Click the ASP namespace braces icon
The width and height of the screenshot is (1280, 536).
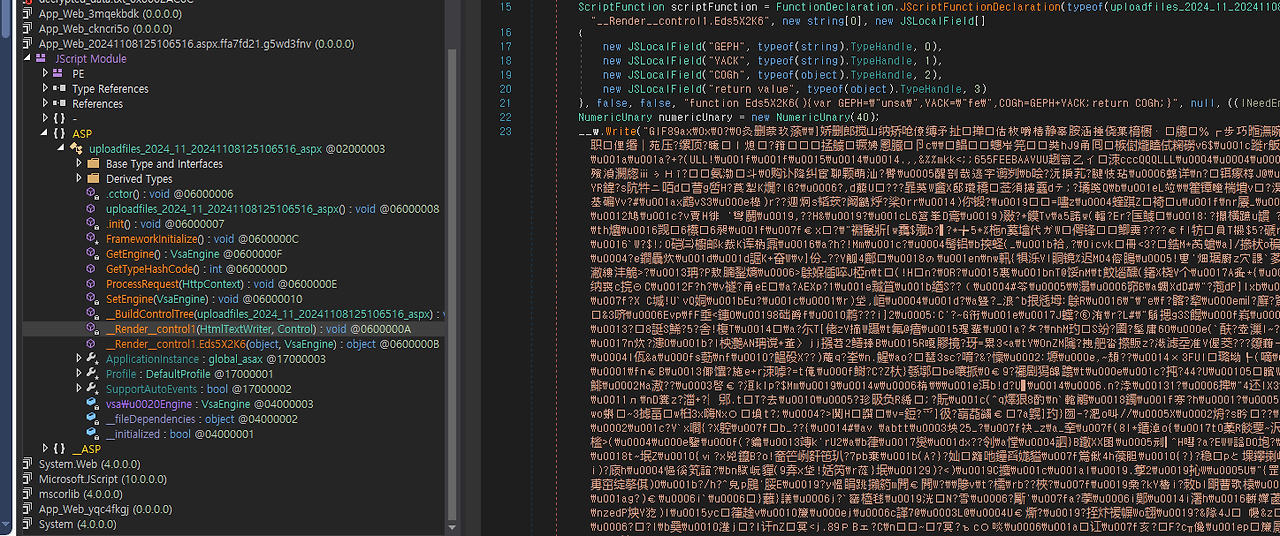[61, 134]
